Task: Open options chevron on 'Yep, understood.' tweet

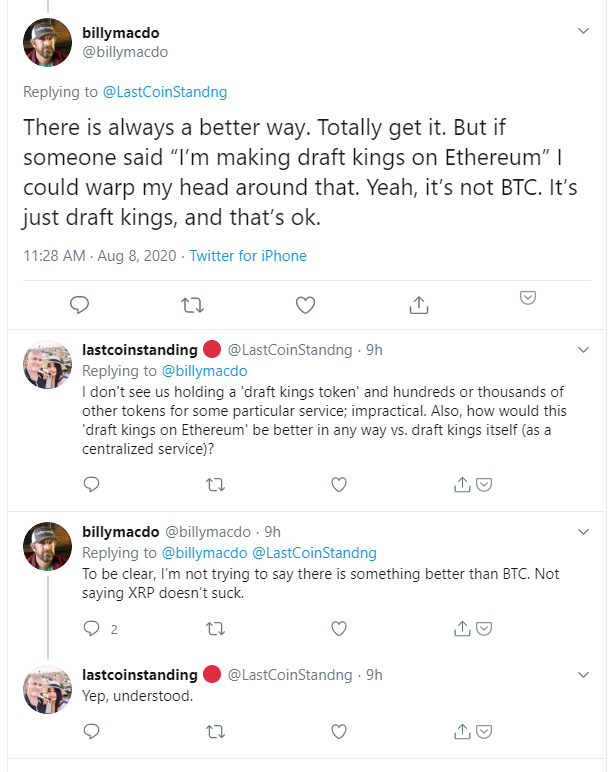Action: coord(583,675)
